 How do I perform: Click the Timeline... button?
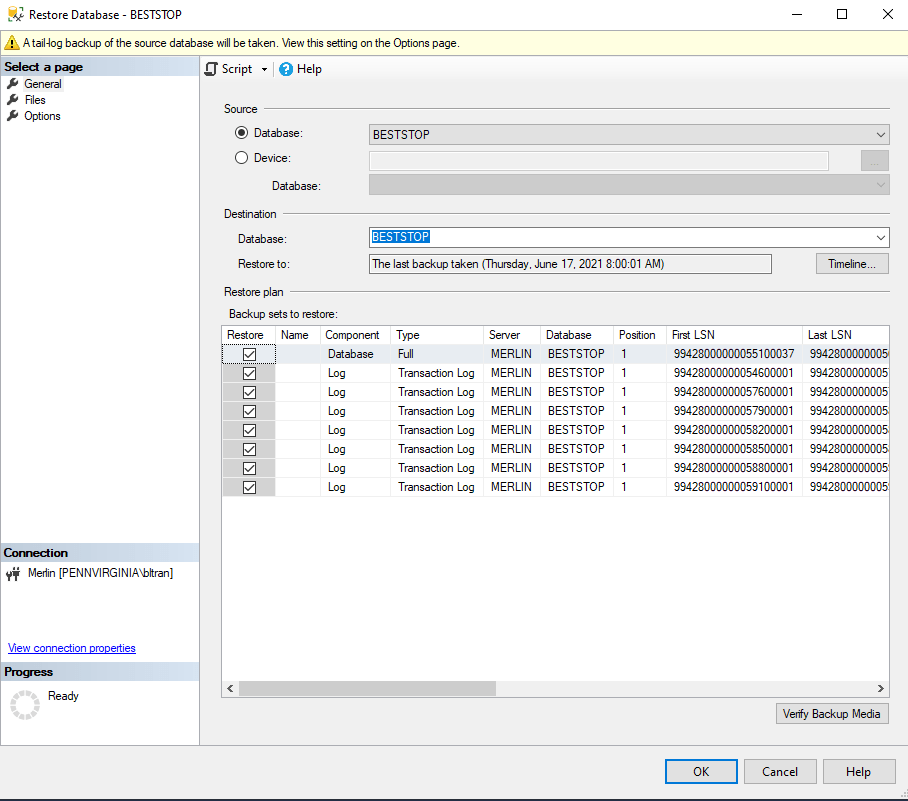click(852, 264)
